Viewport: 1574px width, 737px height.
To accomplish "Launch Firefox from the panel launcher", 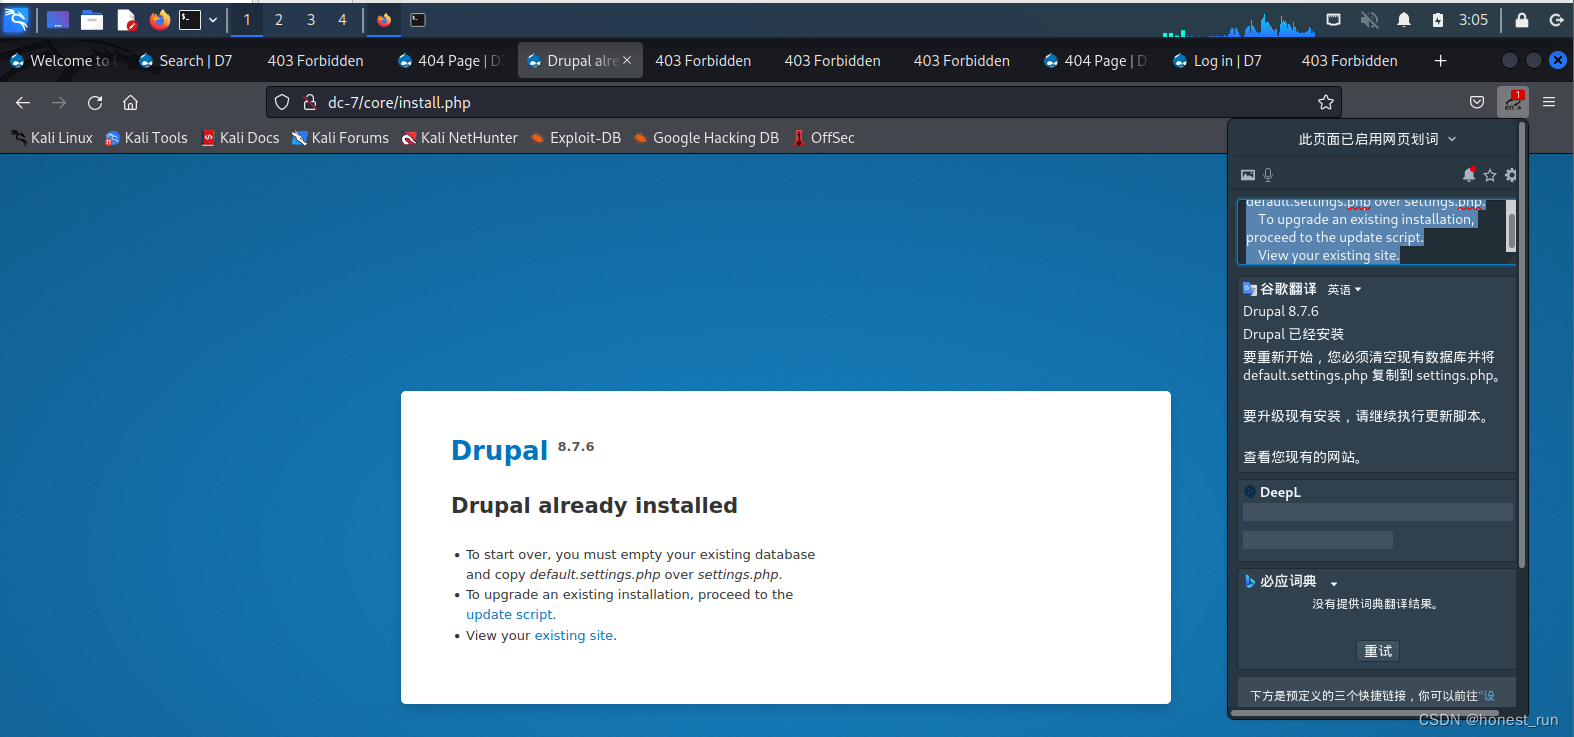I will click(160, 19).
